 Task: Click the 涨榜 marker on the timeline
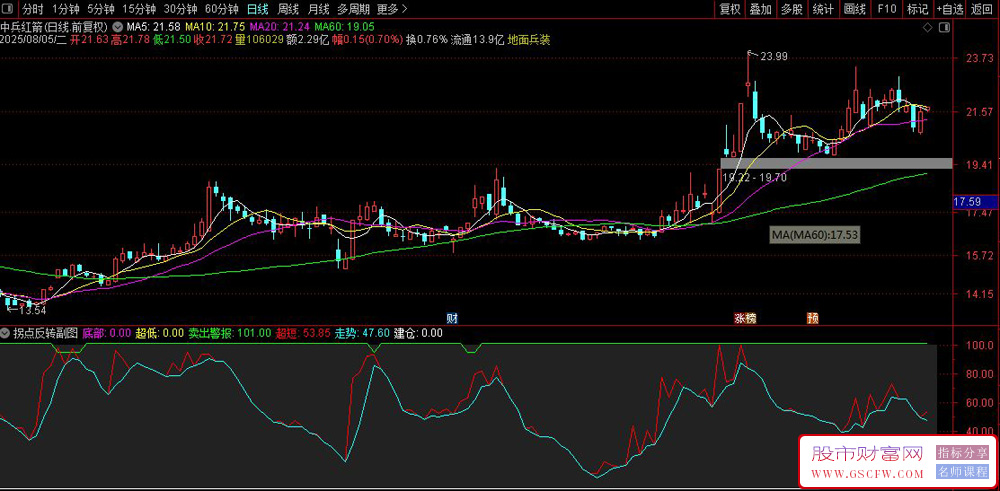coord(744,318)
